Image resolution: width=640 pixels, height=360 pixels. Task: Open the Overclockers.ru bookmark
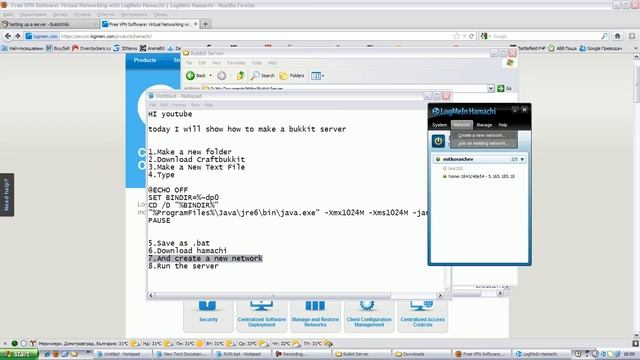91,48
